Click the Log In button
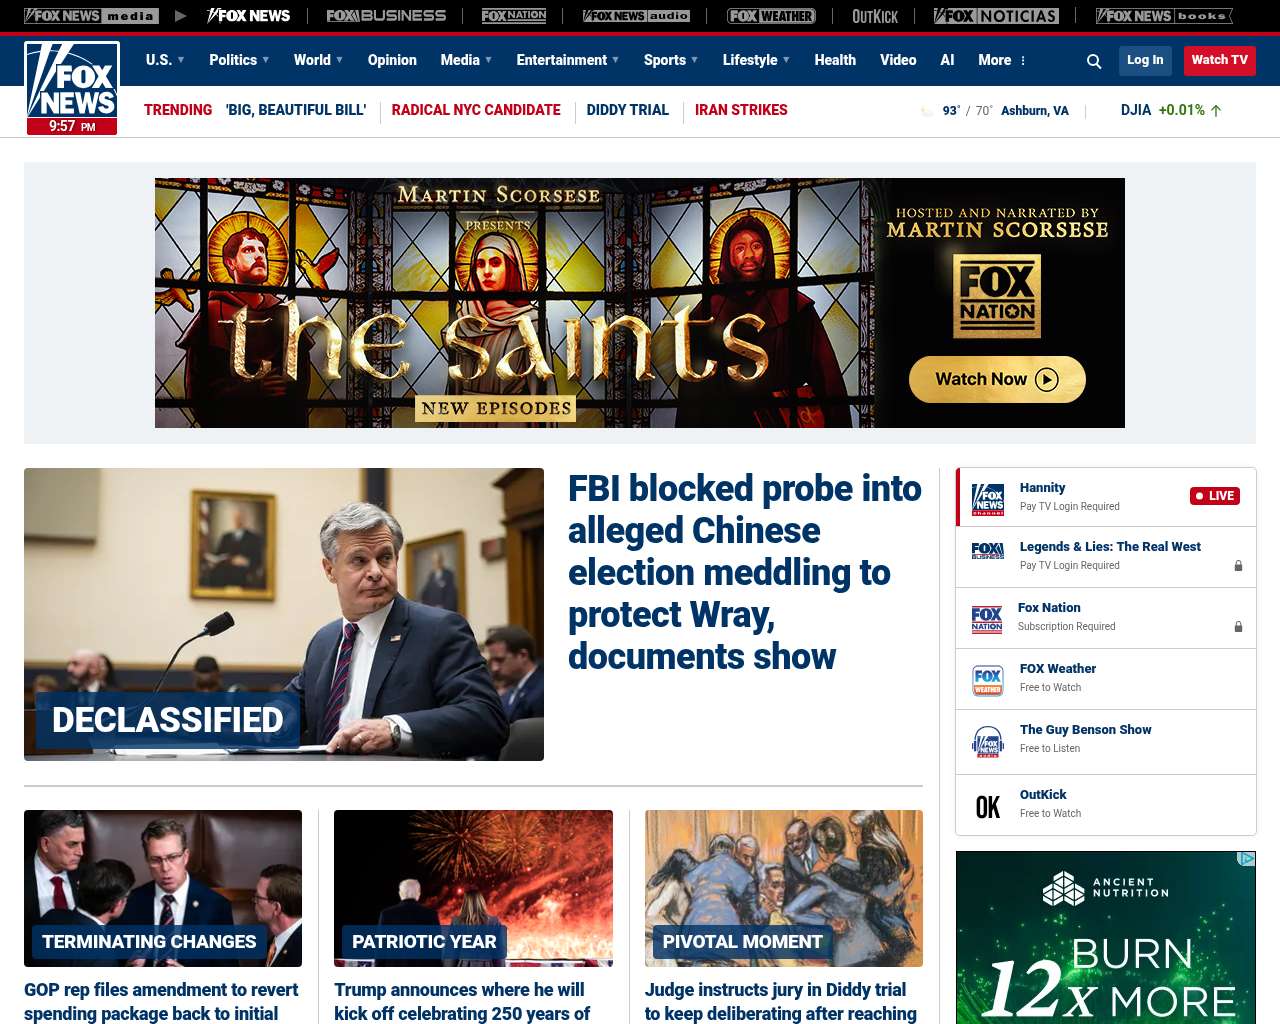 point(1145,60)
